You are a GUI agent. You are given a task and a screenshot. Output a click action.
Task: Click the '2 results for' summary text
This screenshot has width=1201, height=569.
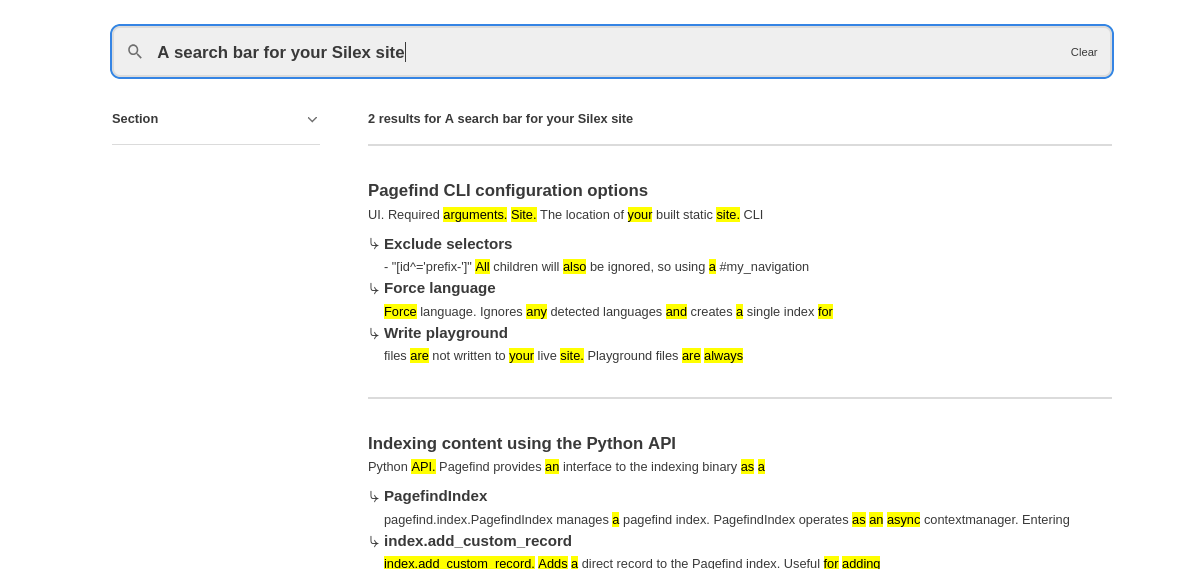tap(500, 119)
